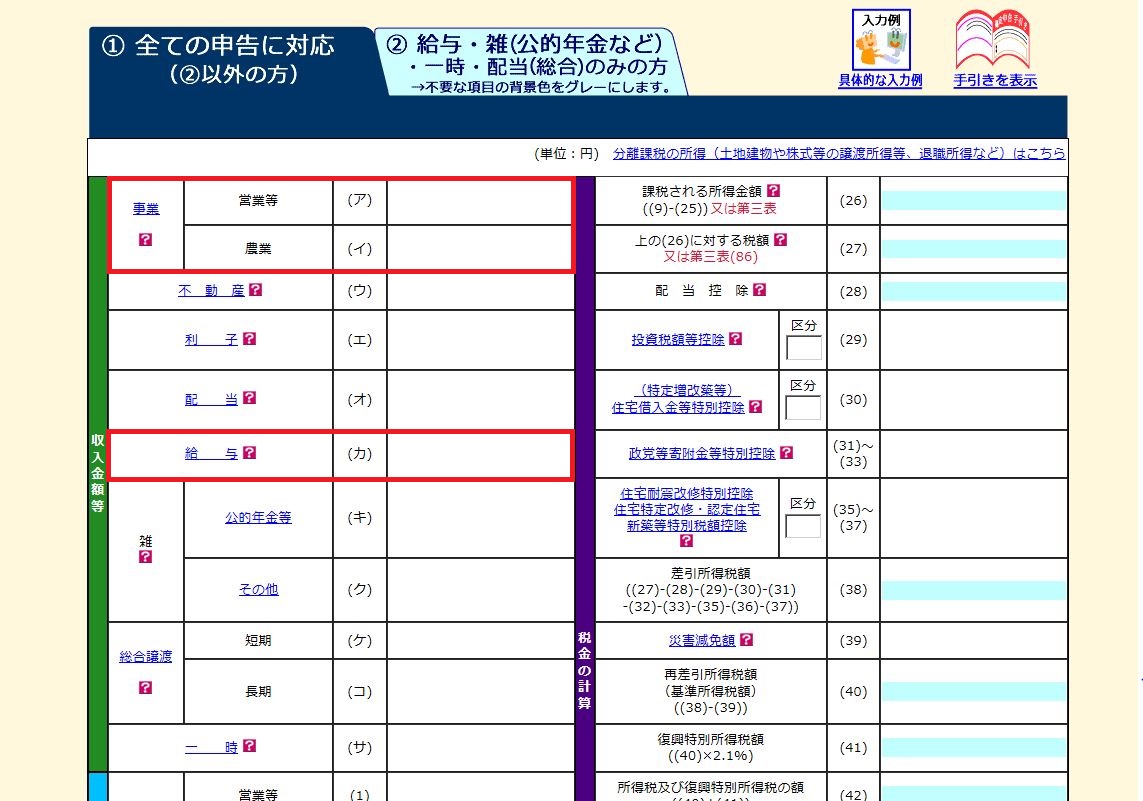Click help icon under 事業
The image size is (1143, 801).
(145, 239)
